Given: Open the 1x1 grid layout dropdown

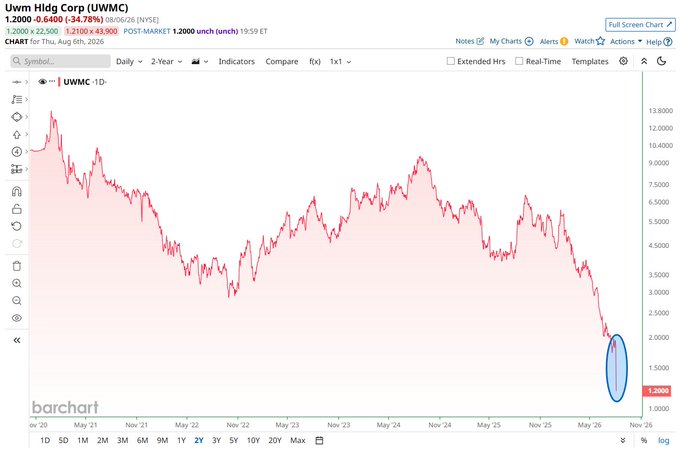Looking at the screenshot, I should pyautogui.click(x=340, y=62).
